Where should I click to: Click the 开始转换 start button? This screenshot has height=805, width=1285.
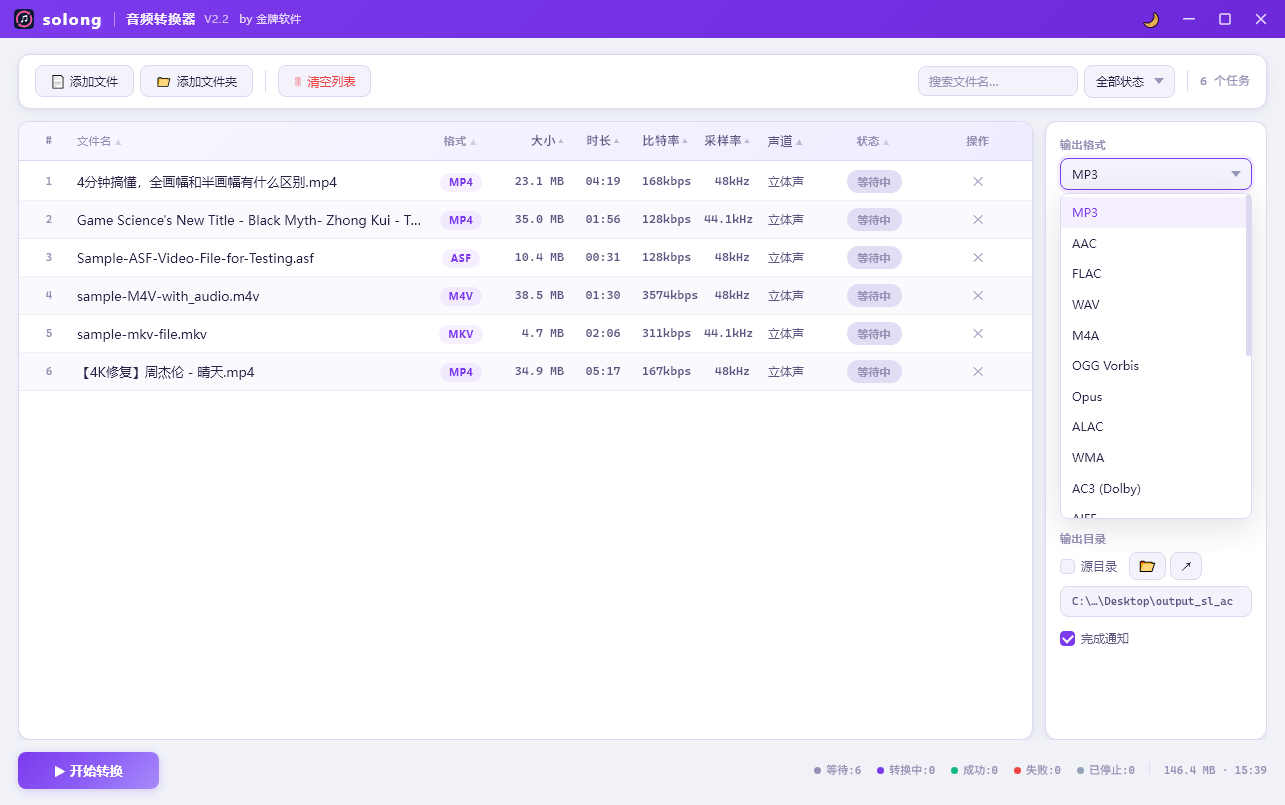coord(88,771)
